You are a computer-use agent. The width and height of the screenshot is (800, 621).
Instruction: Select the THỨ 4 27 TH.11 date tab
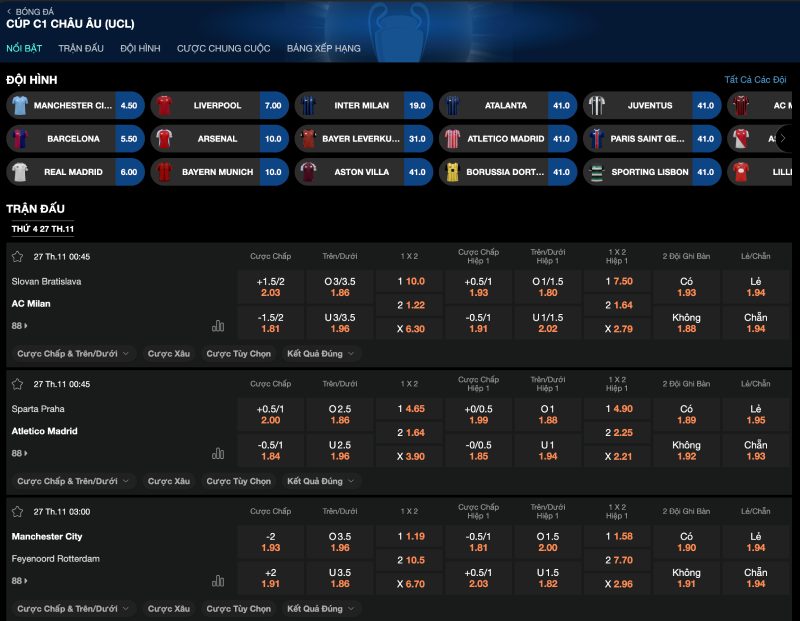tap(43, 229)
